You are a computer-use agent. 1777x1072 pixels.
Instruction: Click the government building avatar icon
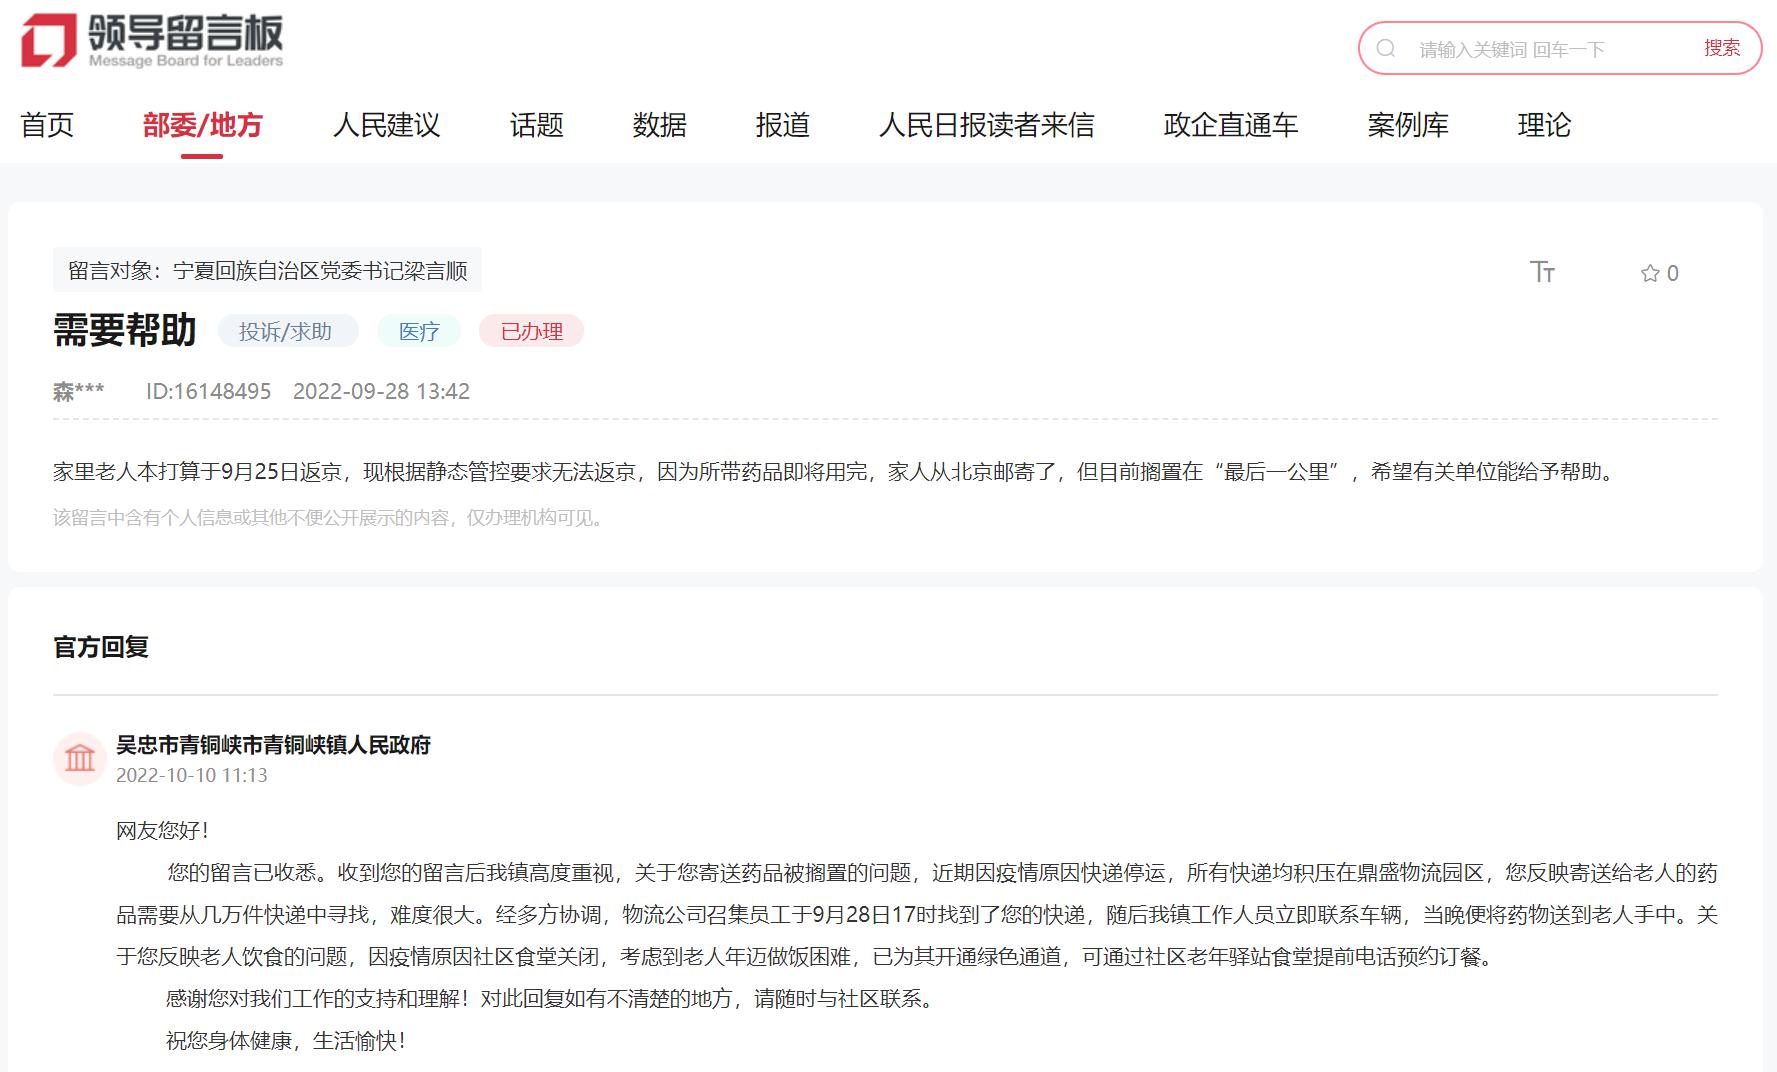point(80,759)
